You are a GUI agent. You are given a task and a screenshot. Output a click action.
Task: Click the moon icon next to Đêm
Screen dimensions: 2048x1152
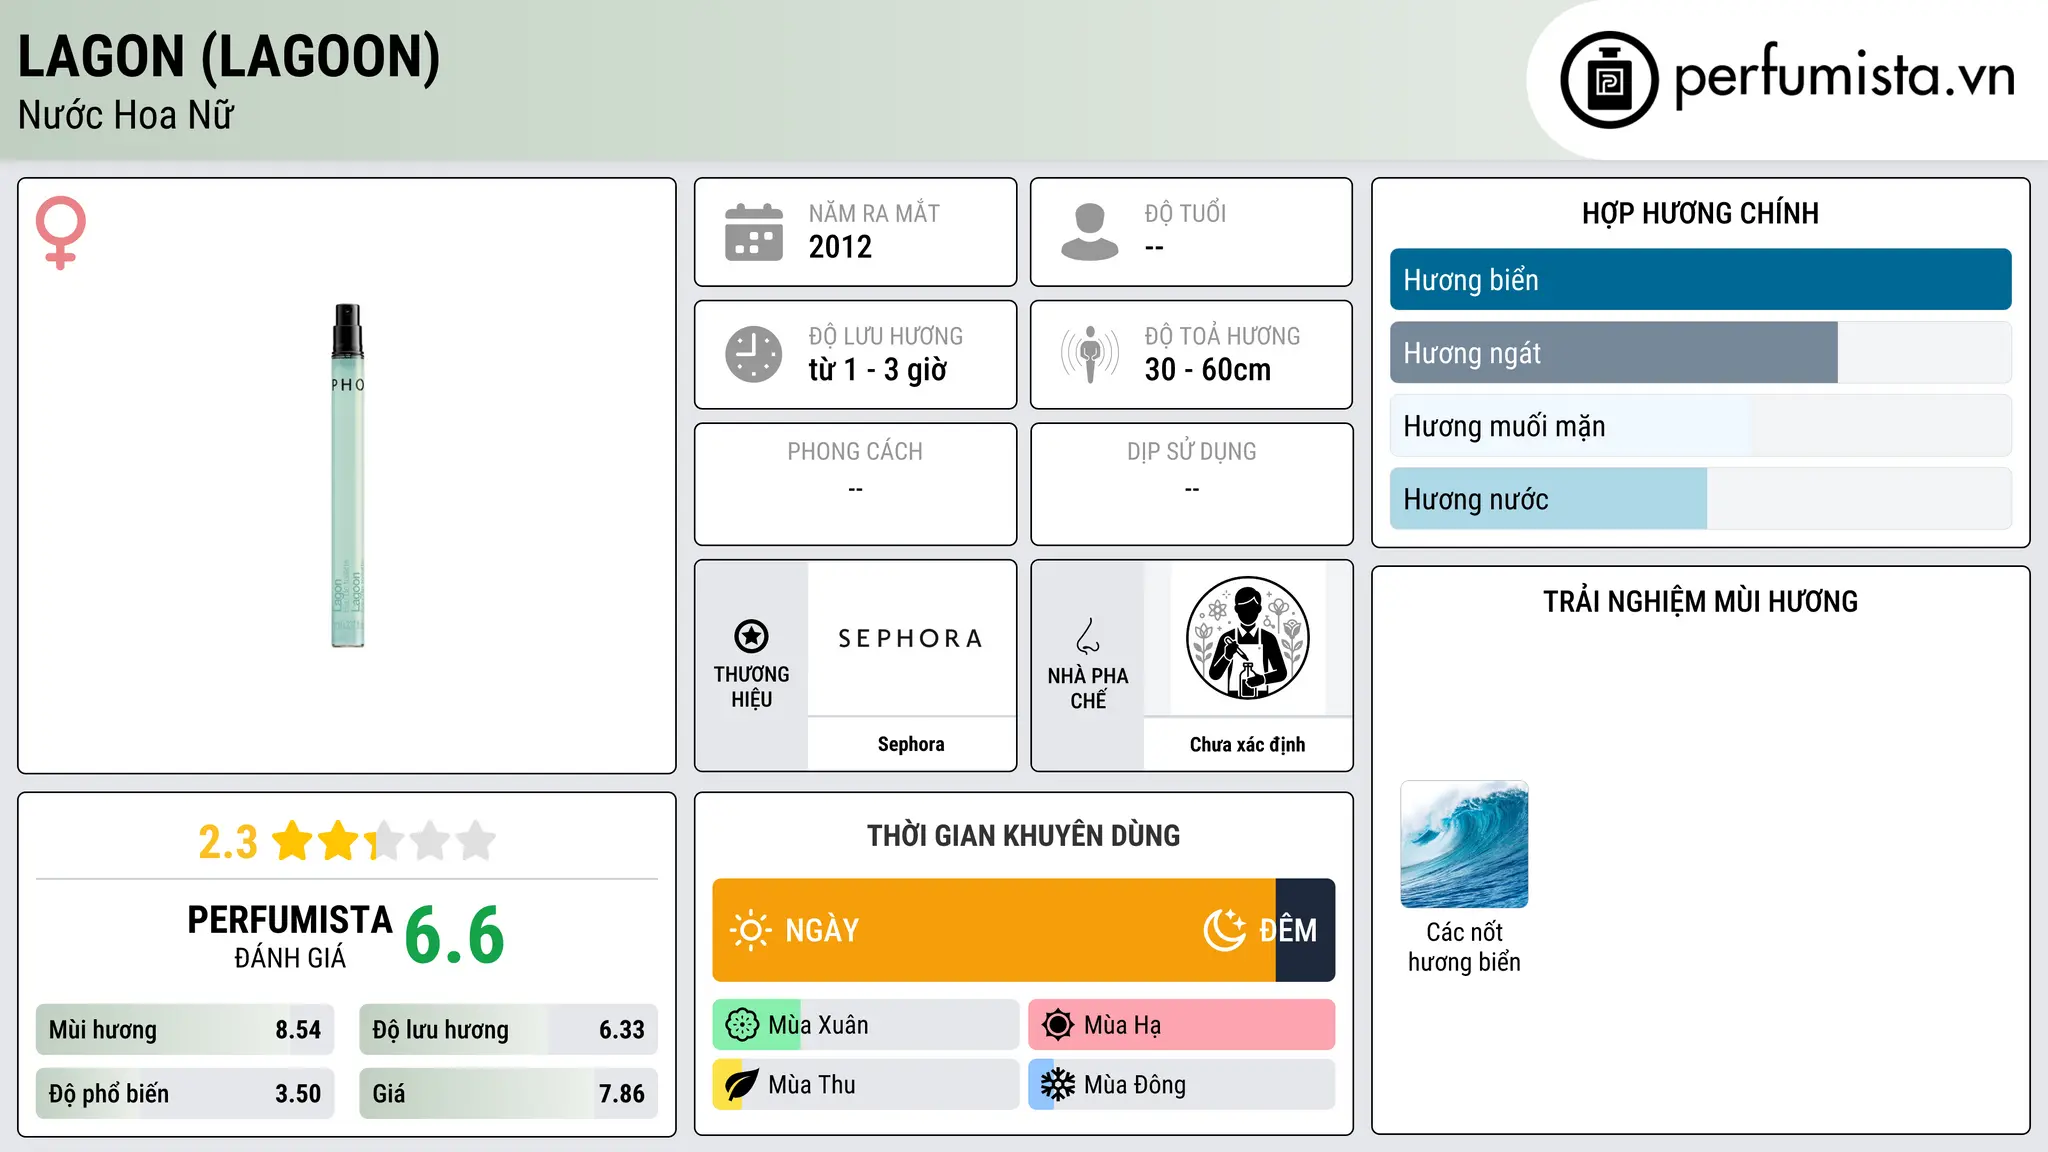[x=1224, y=930]
